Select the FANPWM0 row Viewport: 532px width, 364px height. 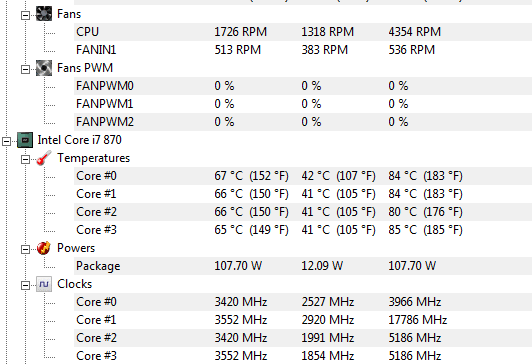point(303,86)
